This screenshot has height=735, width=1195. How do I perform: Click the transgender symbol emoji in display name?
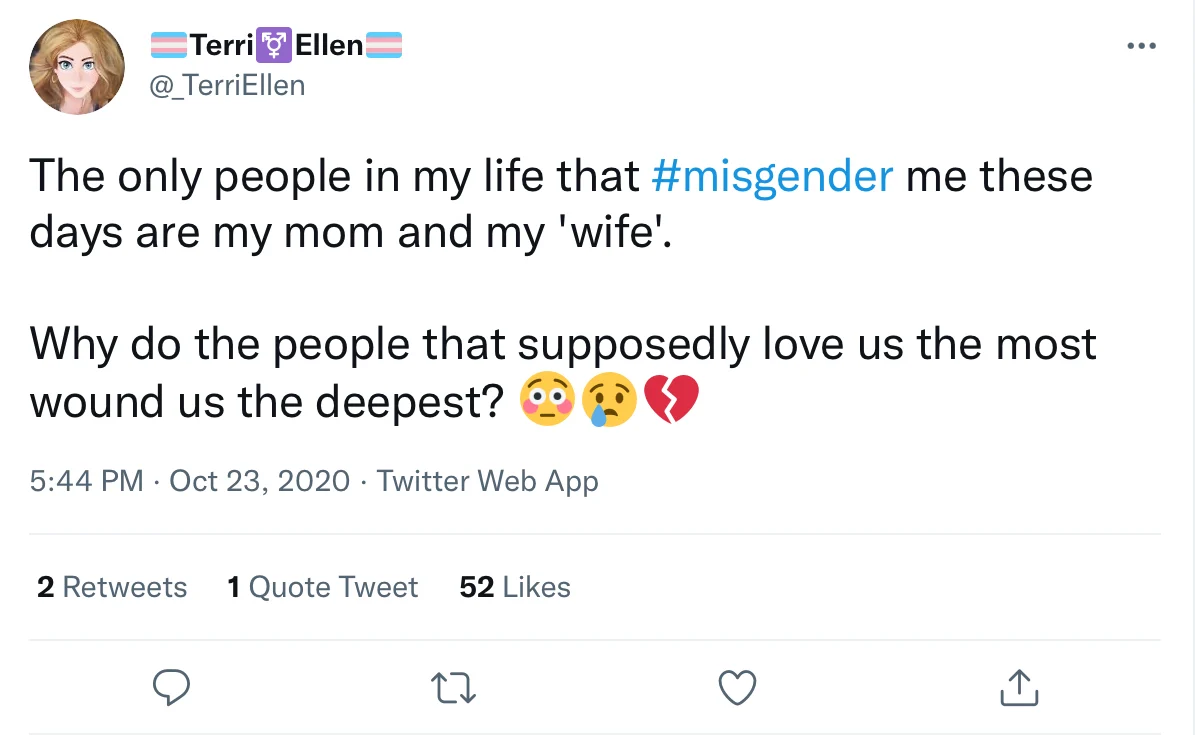coord(274,45)
